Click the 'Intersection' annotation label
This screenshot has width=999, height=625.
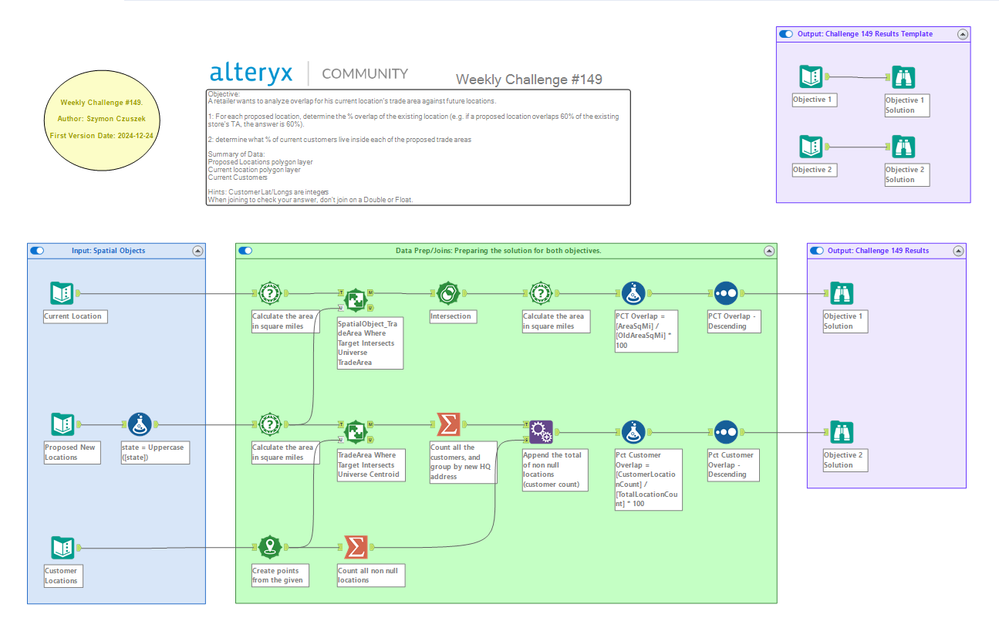pos(453,317)
